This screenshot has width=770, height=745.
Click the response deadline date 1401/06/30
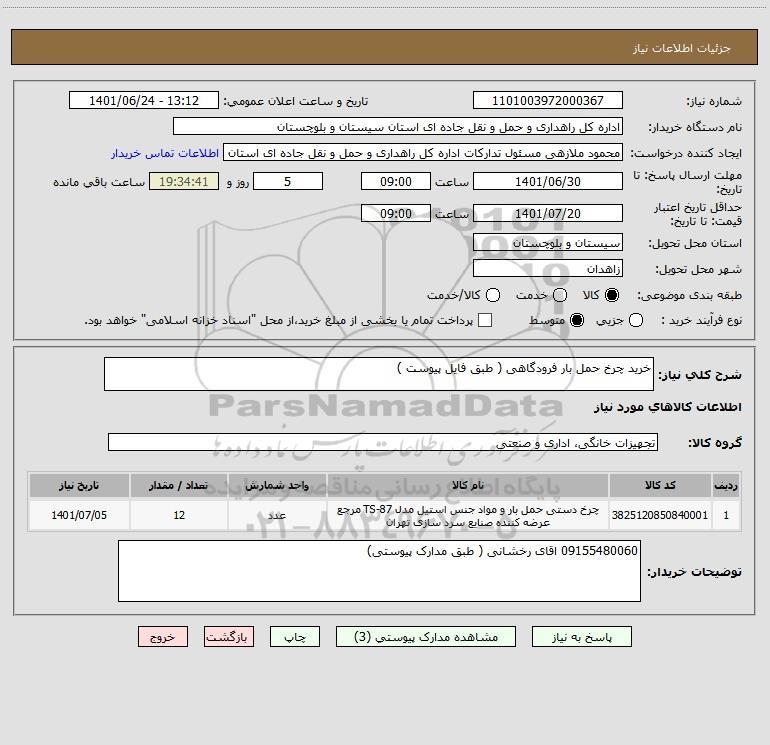(x=548, y=181)
